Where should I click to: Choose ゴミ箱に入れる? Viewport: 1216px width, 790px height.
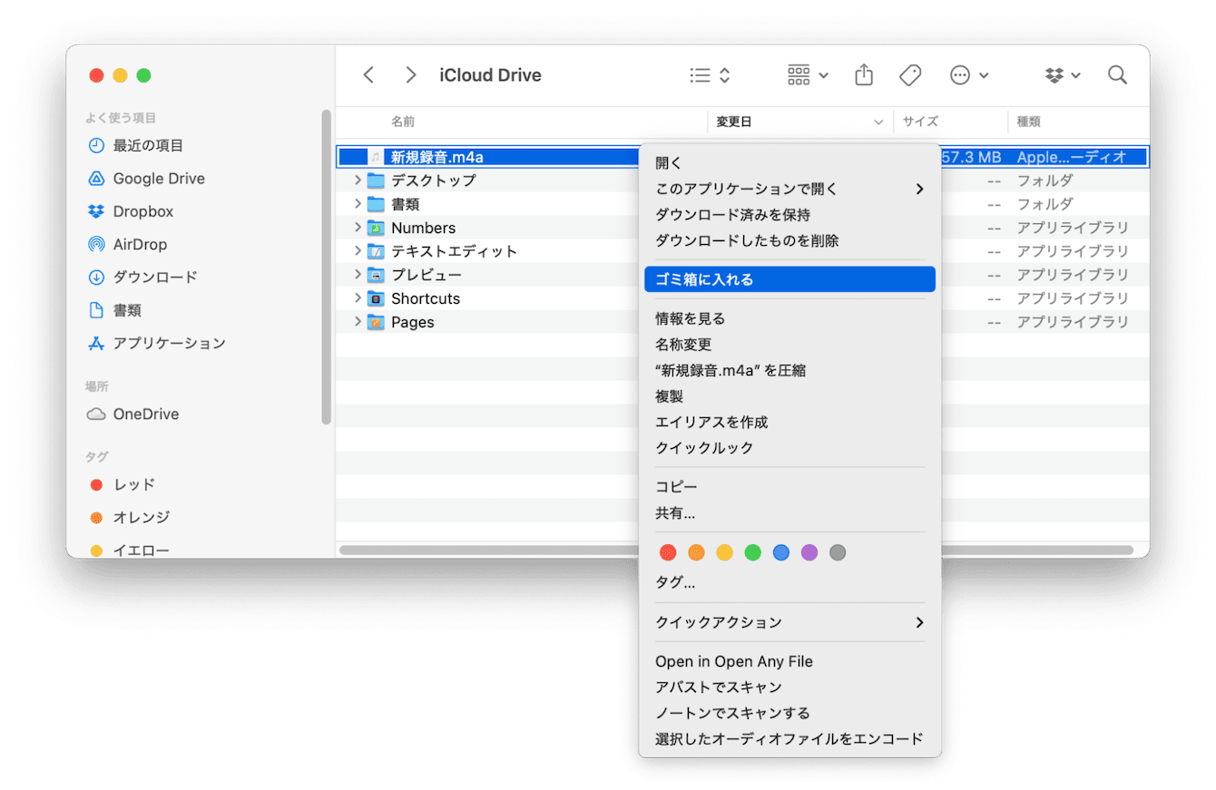click(790, 280)
